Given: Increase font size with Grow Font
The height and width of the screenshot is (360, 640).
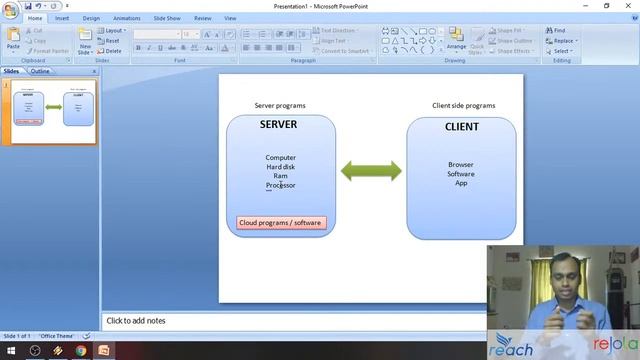Looking at the screenshot, I should (207, 35).
